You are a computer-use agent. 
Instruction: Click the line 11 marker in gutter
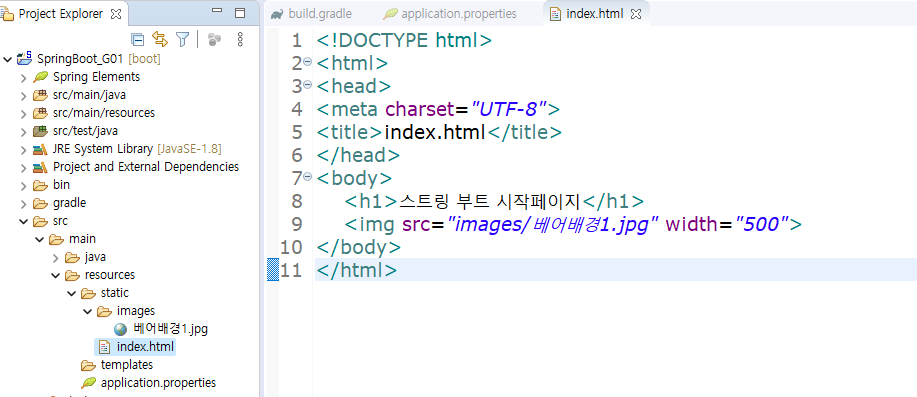point(273,270)
